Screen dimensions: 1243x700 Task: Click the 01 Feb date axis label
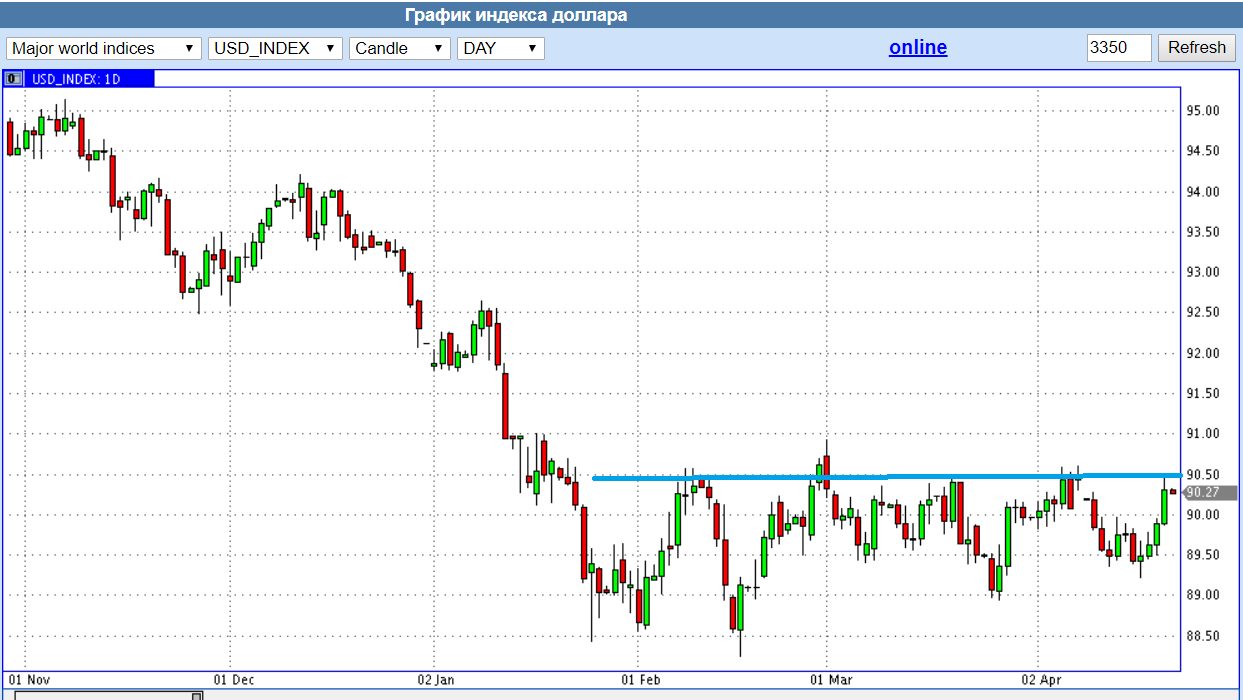tap(641, 680)
